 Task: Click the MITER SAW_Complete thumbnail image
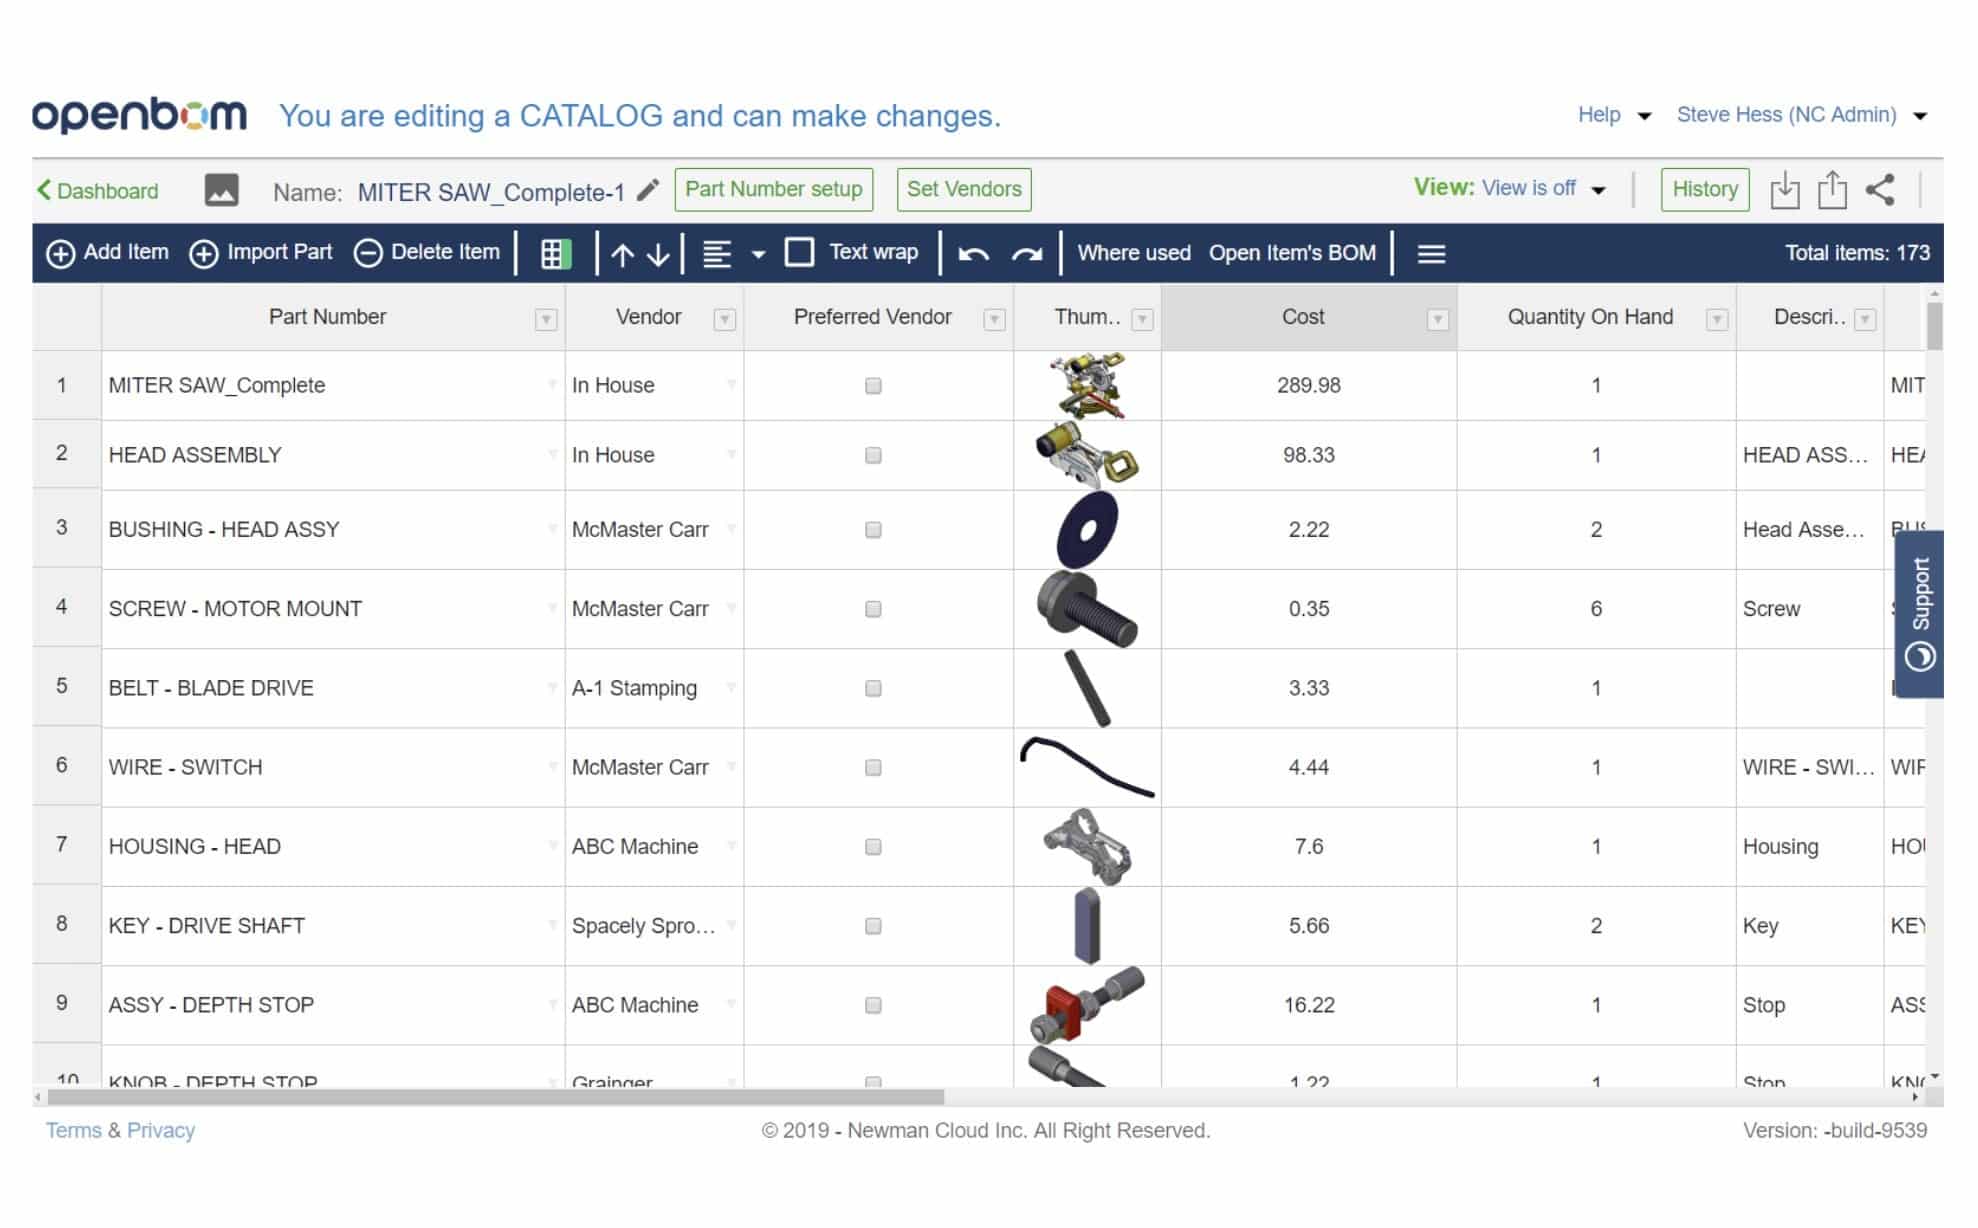[1089, 386]
